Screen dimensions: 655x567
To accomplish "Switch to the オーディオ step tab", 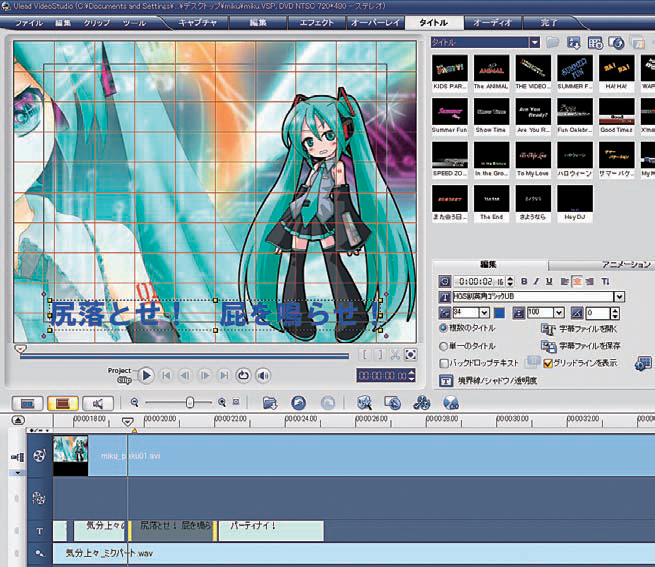I will pyautogui.click(x=493, y=23).
